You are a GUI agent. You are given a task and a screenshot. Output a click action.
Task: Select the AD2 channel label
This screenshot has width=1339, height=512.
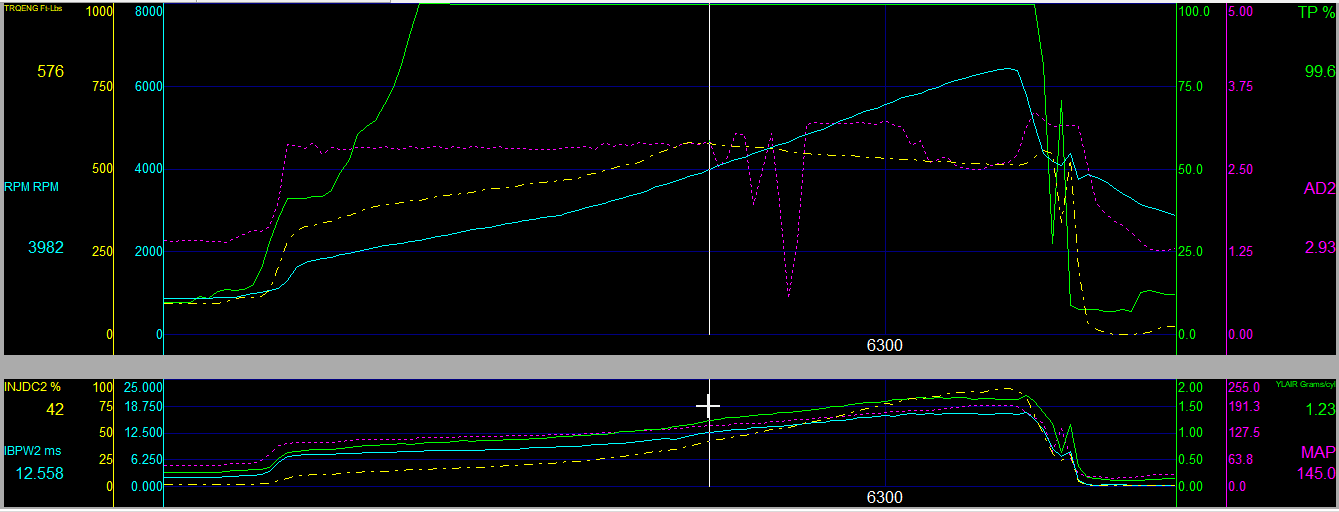1319,187
